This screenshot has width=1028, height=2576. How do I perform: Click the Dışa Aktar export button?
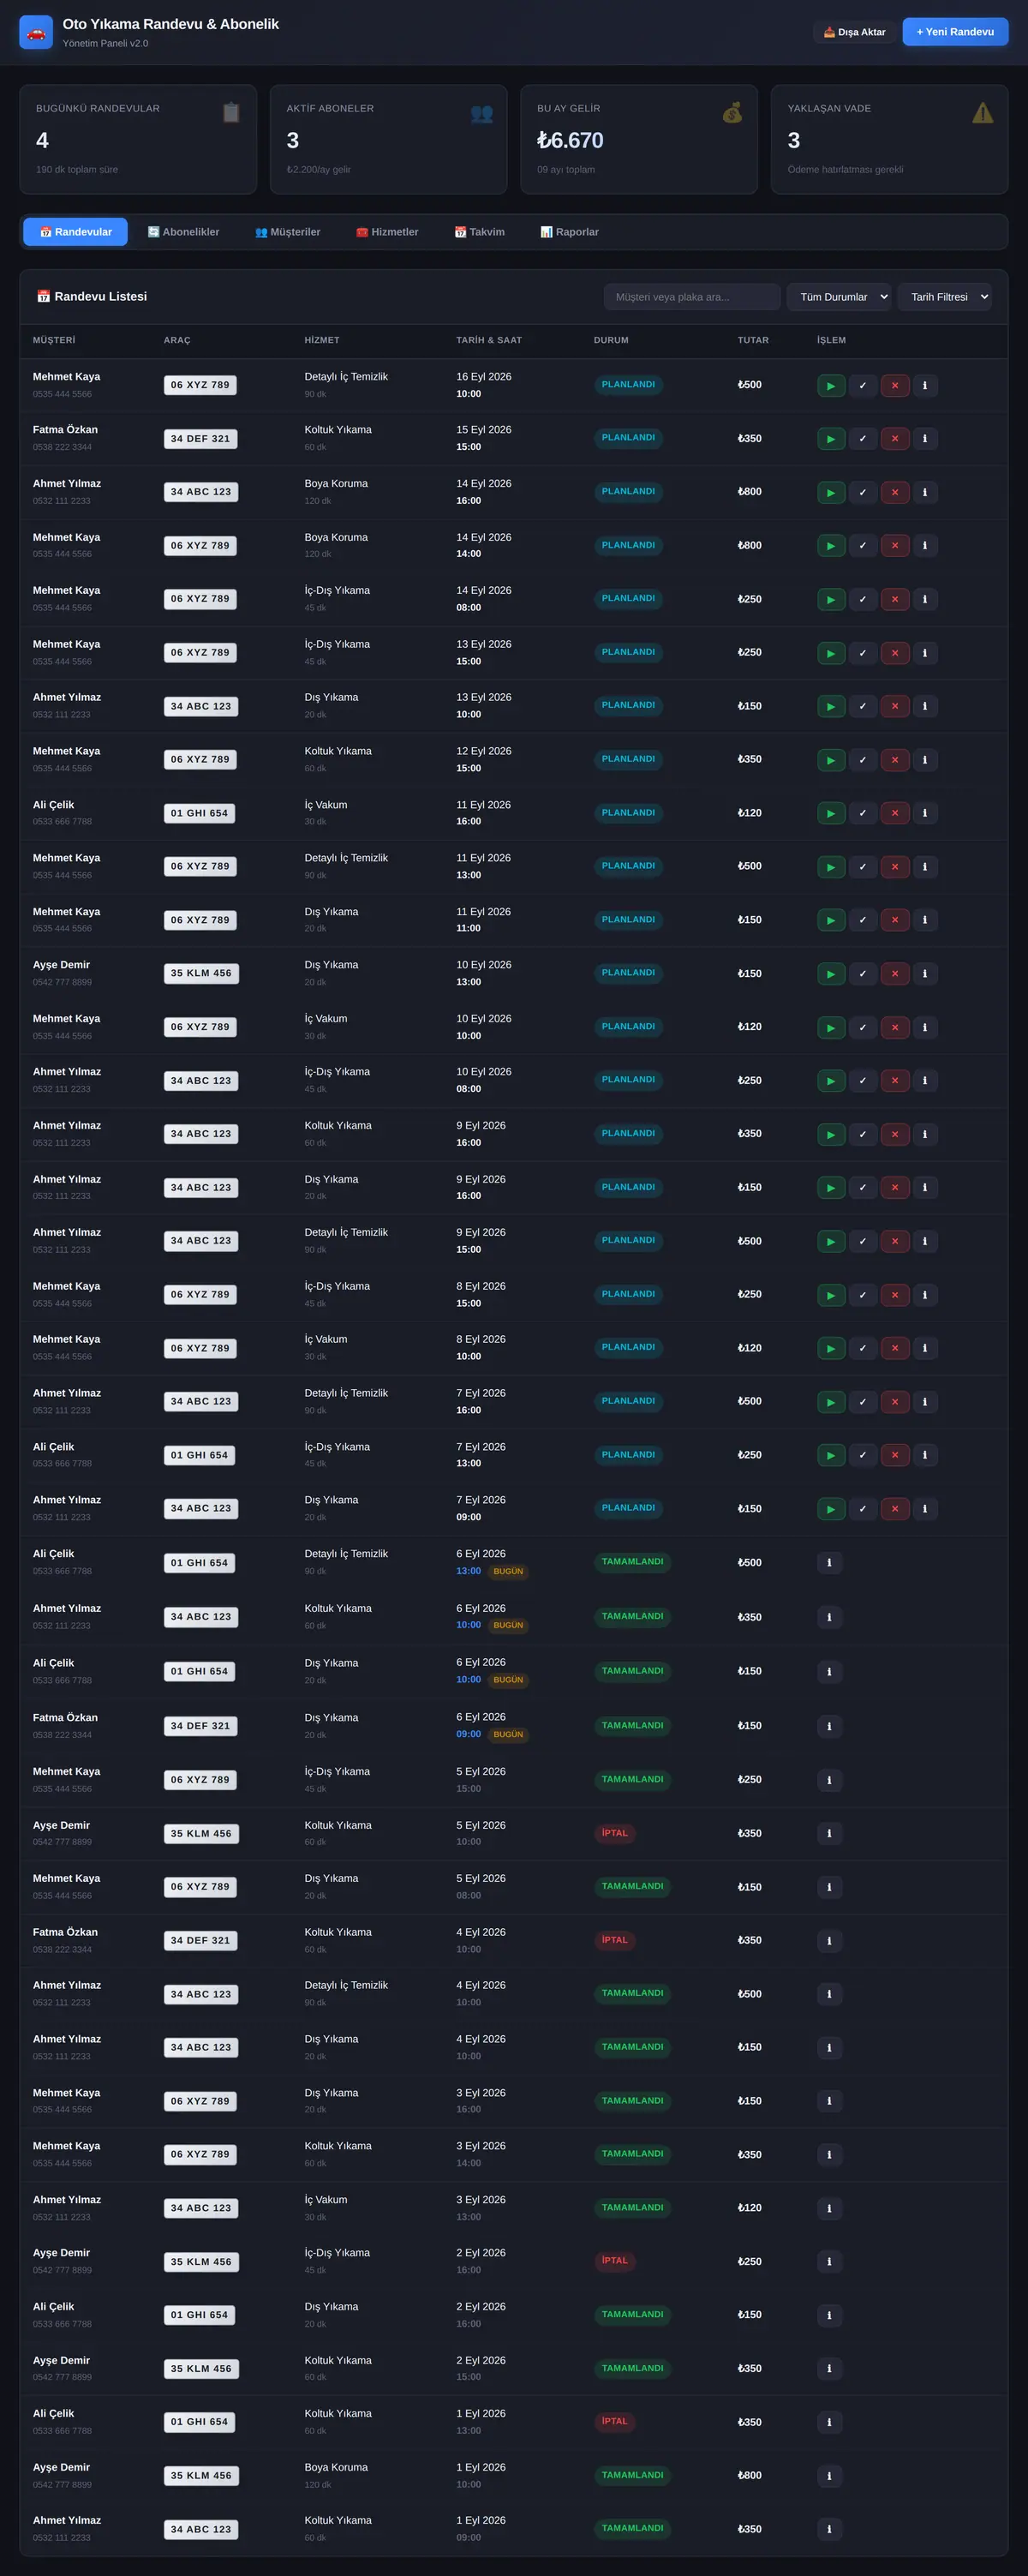pyautogui.click(x=854, y=32)
